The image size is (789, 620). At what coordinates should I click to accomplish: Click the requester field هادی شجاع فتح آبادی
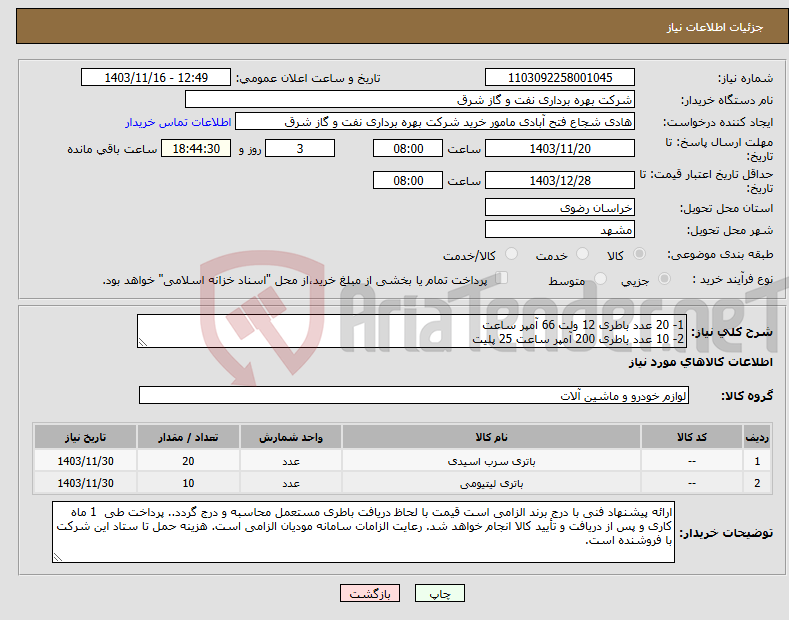435,121
